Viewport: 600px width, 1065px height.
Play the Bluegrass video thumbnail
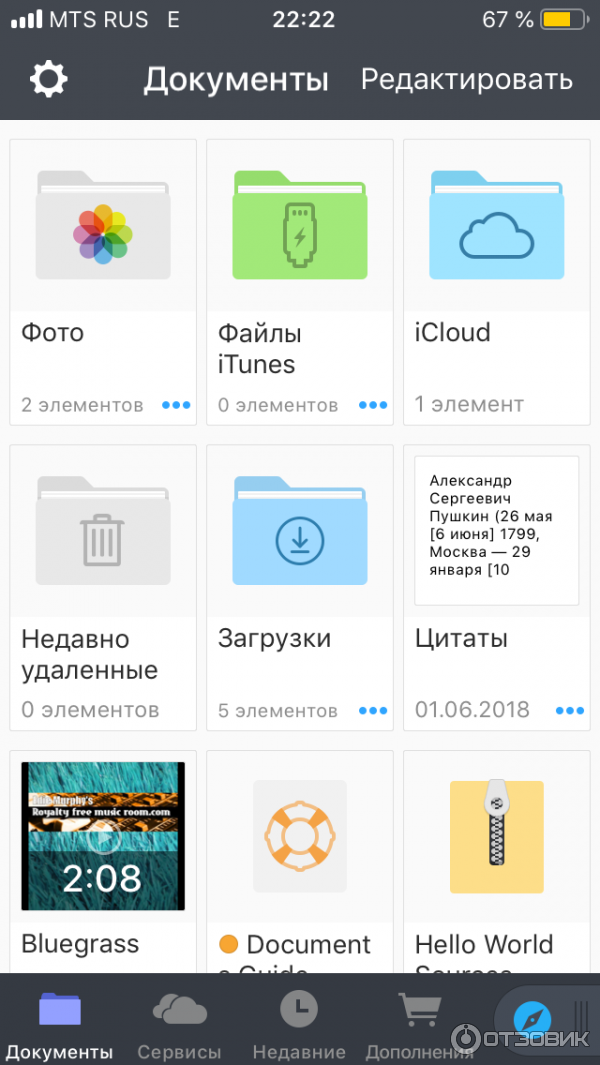[103, 835]
